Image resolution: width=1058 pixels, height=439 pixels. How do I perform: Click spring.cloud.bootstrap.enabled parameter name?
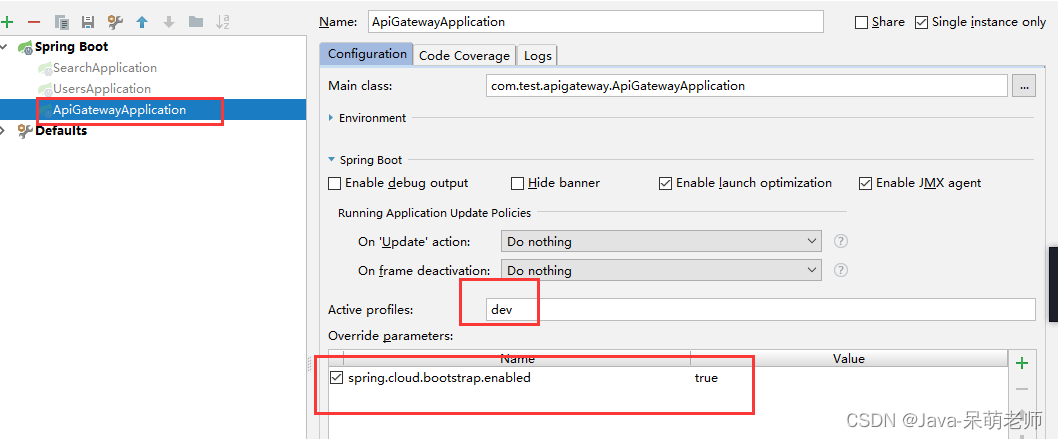pyautogui.click(x=439, y=378)
